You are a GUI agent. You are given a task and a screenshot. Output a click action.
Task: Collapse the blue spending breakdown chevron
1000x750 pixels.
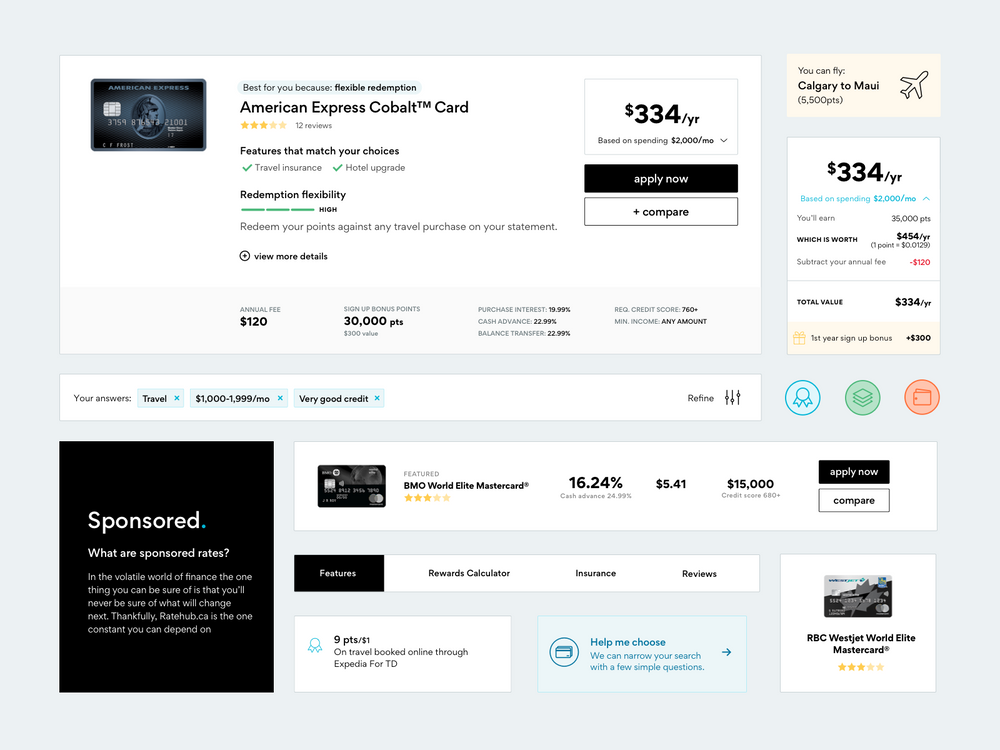click(x=926, y=199)
